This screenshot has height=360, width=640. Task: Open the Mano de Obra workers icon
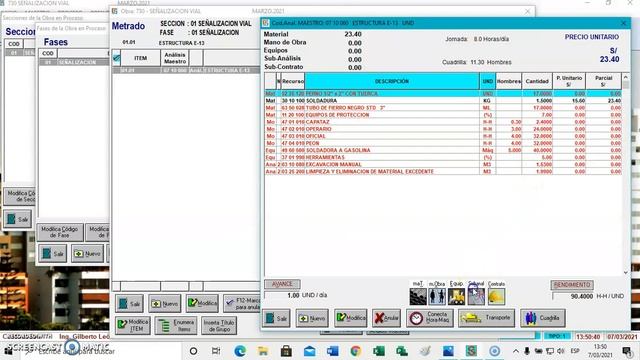(437, 296)
